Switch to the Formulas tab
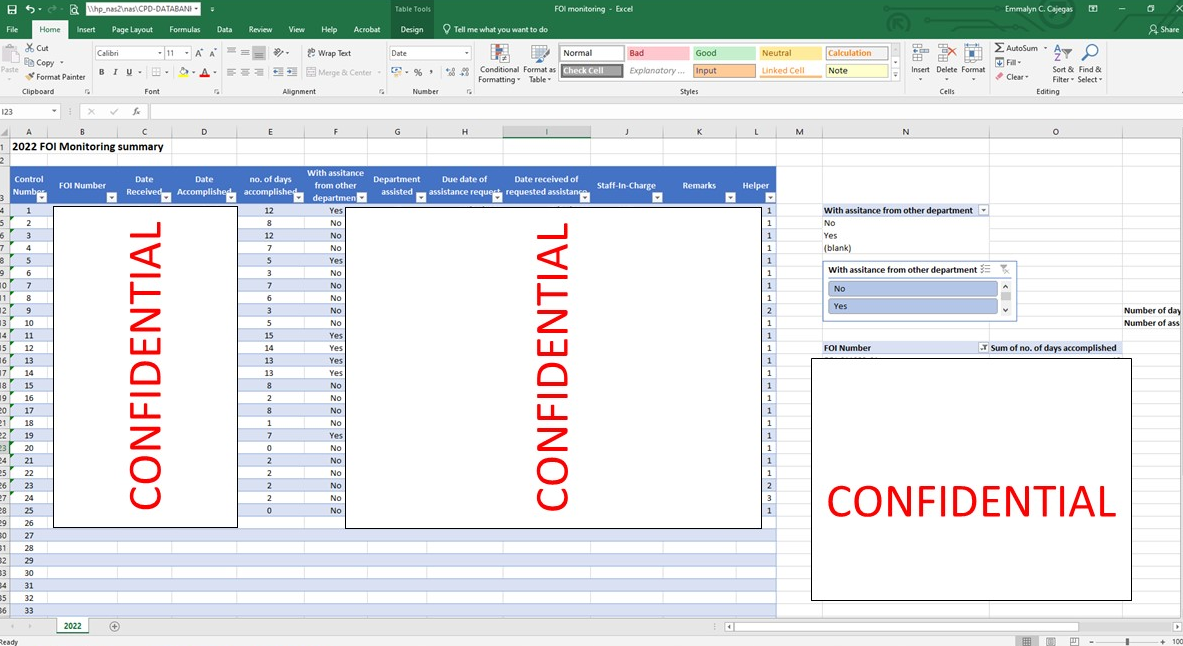 coord(185,29)
